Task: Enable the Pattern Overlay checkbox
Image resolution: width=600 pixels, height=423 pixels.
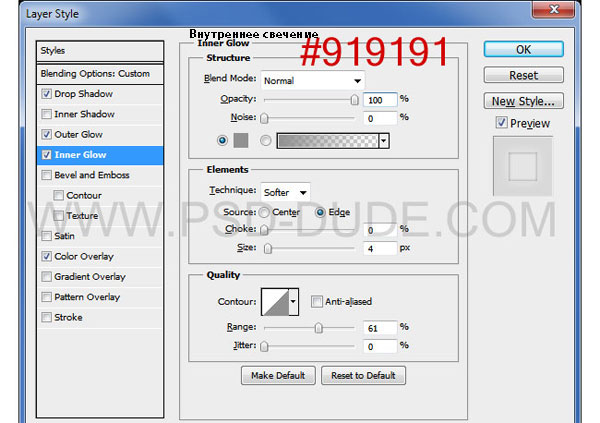Action: coord(46,297)
